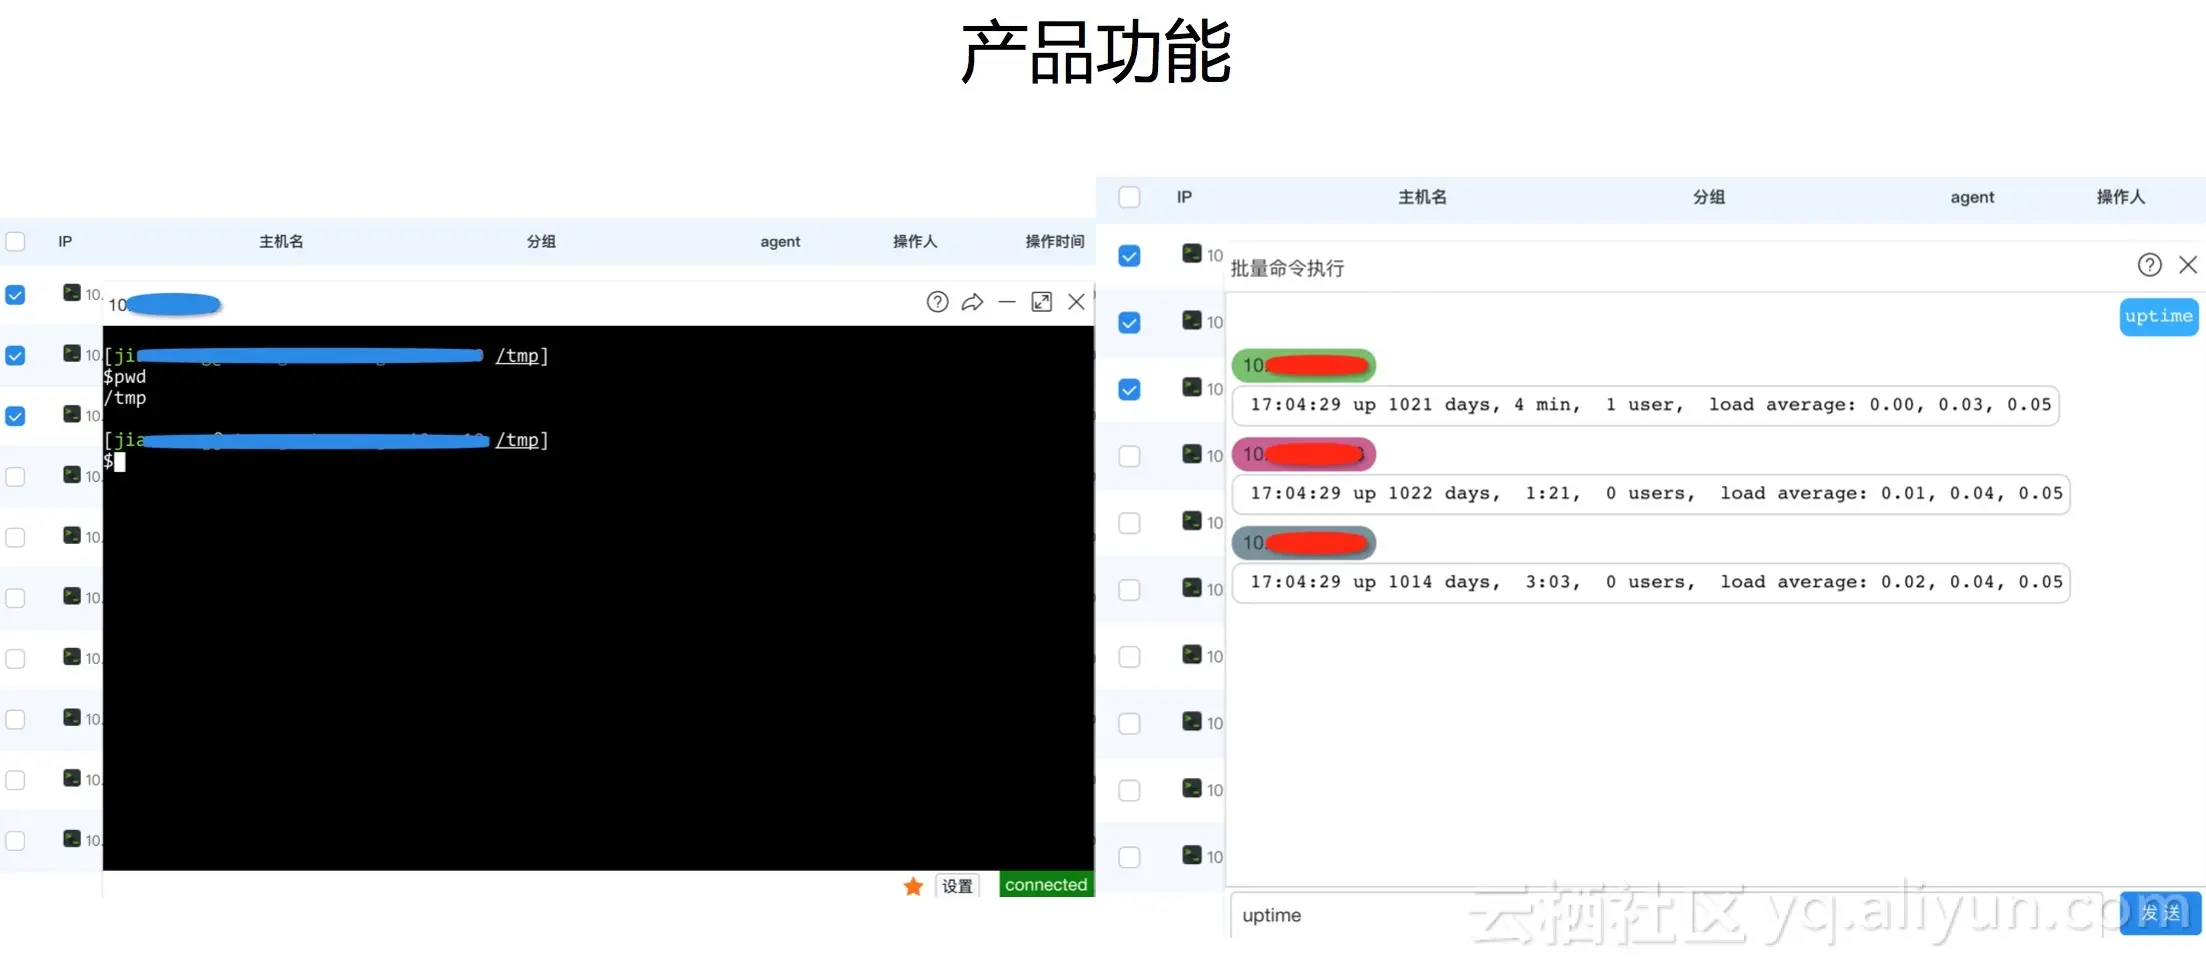Close the 批量命令执行 panel
The width and height of the screenshot is (2206, 958).
2188,264
